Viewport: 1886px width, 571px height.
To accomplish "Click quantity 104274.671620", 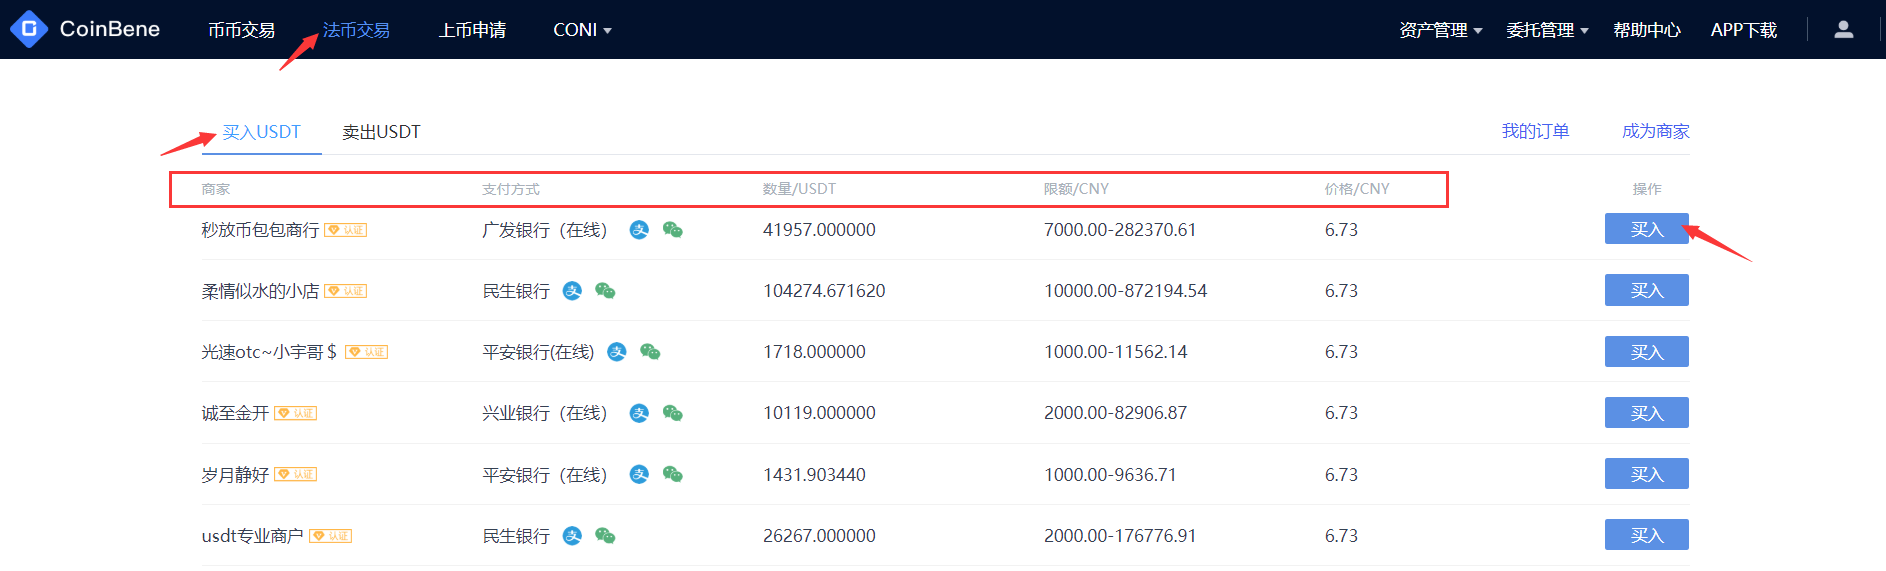I will tap(824, 291).
